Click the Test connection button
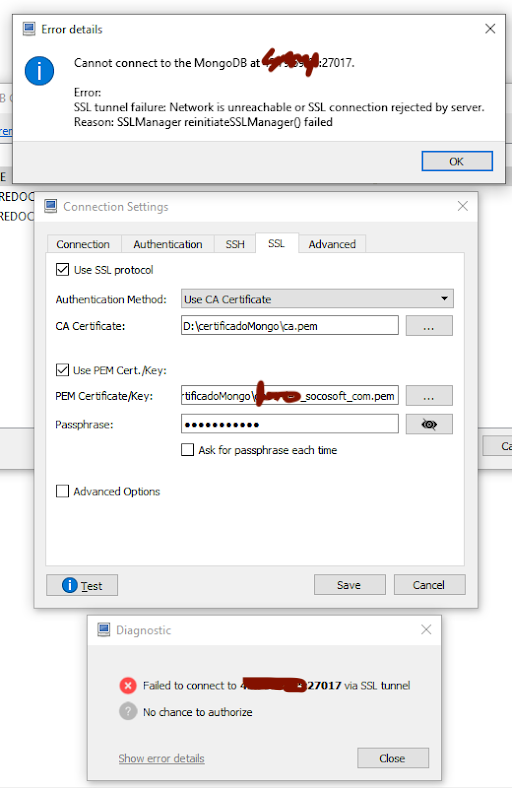Screen dimensions: 512x788 pyautogui.click(x=82, y=585)
